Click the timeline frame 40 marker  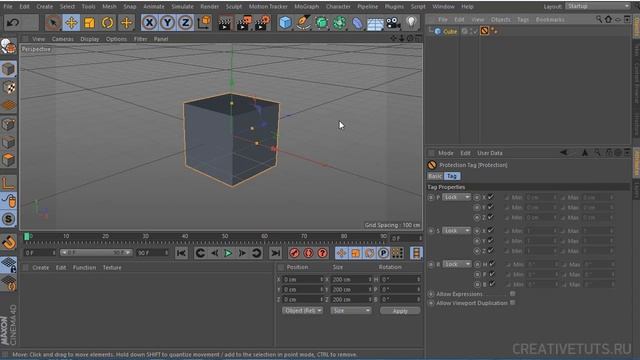point(185,236)
